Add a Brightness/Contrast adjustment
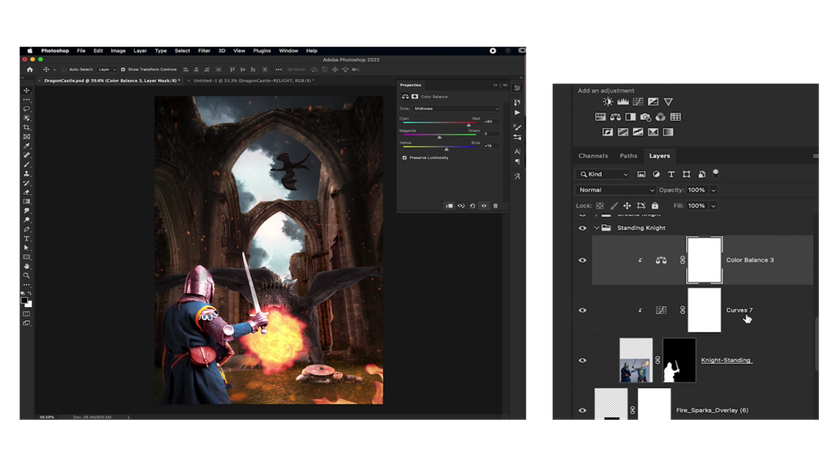Image resolution: width=840 pixels, height=468 pixels. 607,102
